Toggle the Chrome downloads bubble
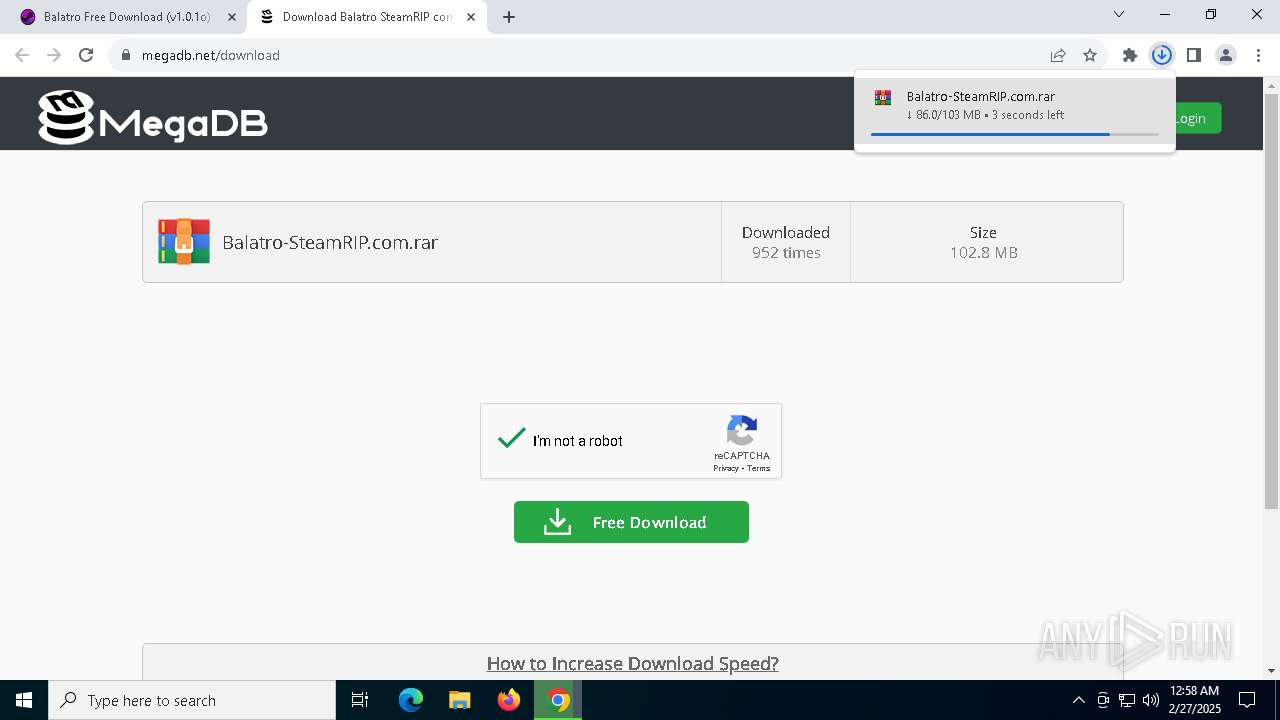The image size is (1280, 720). point(1162,55)
